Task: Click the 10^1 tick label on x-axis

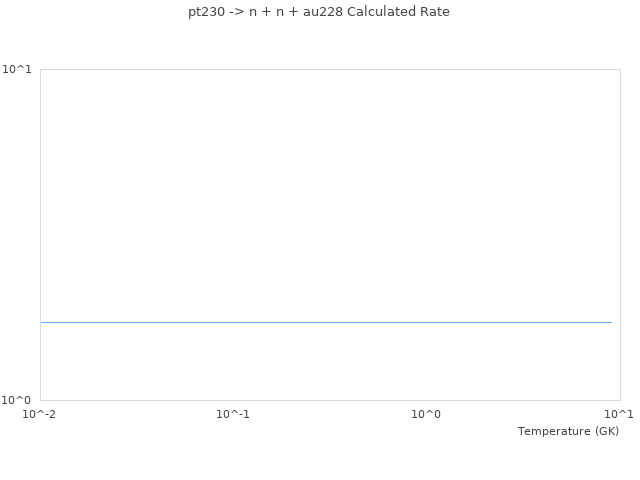Action: click(619, 414)
